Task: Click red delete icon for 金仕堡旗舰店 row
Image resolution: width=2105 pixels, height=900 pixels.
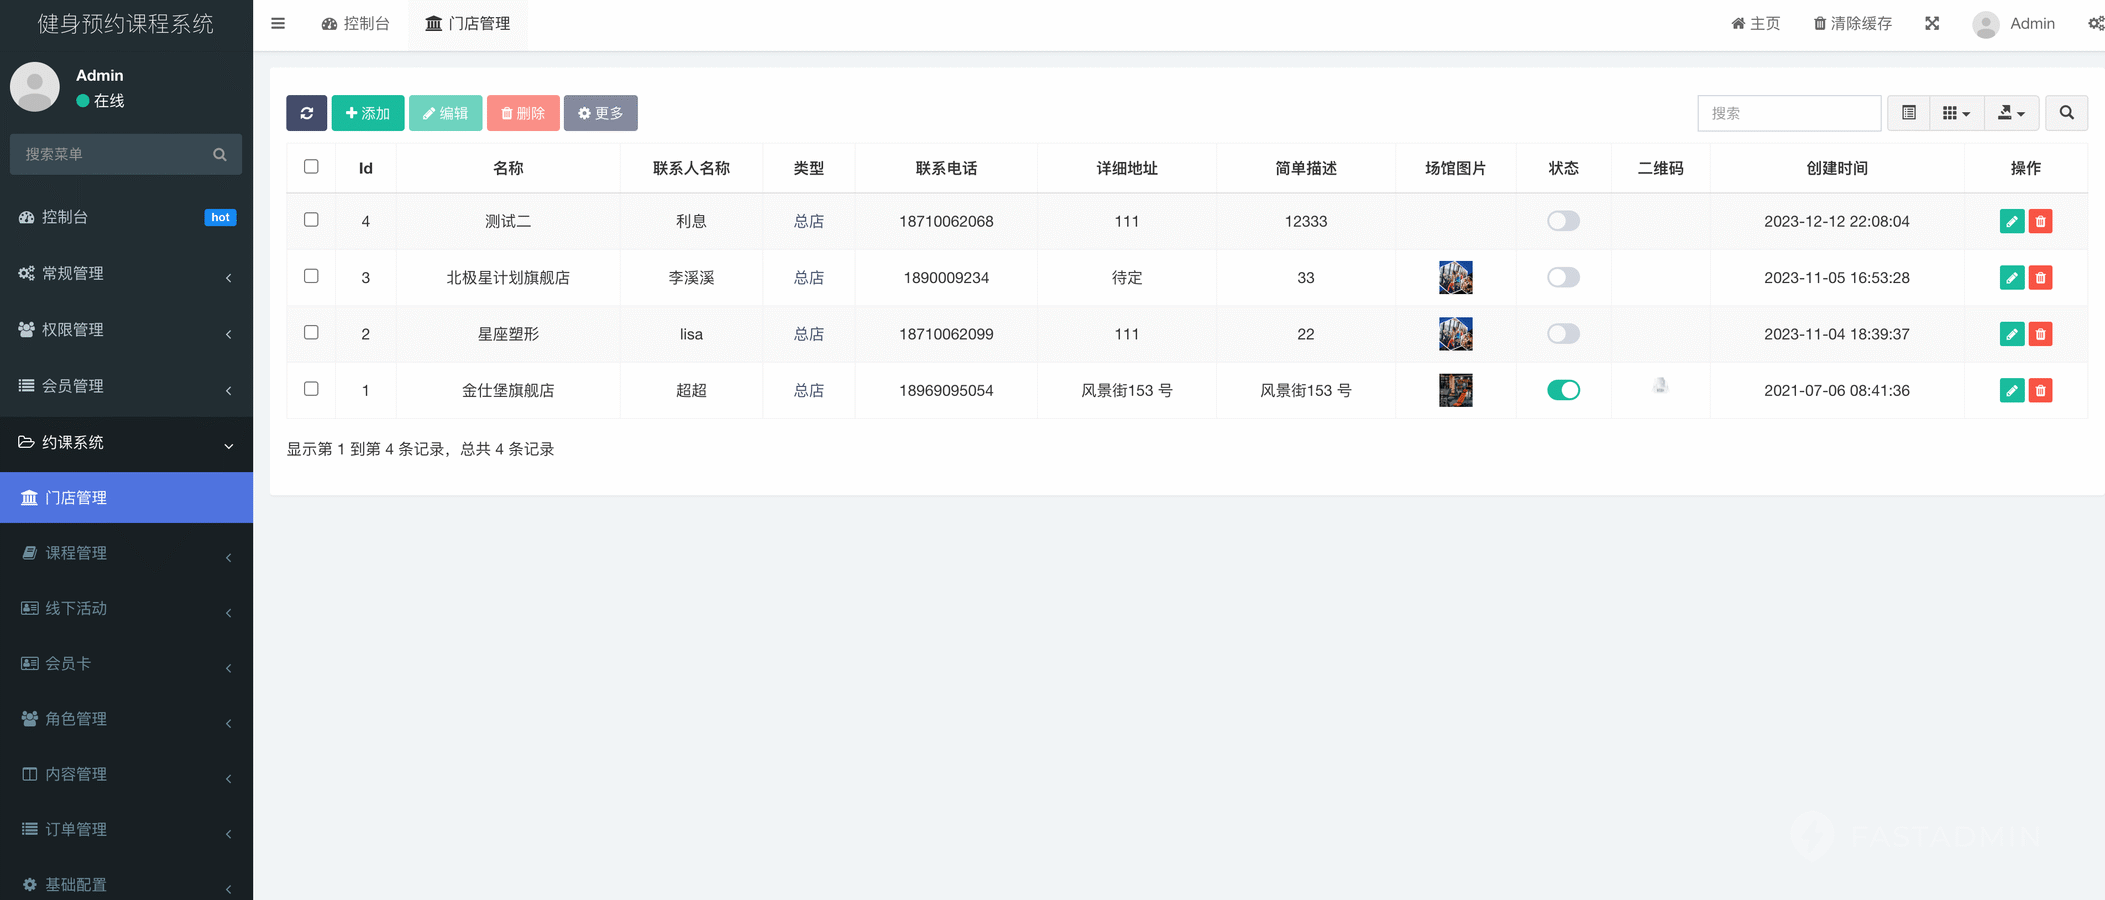Action: click(x=2040, y=390)
